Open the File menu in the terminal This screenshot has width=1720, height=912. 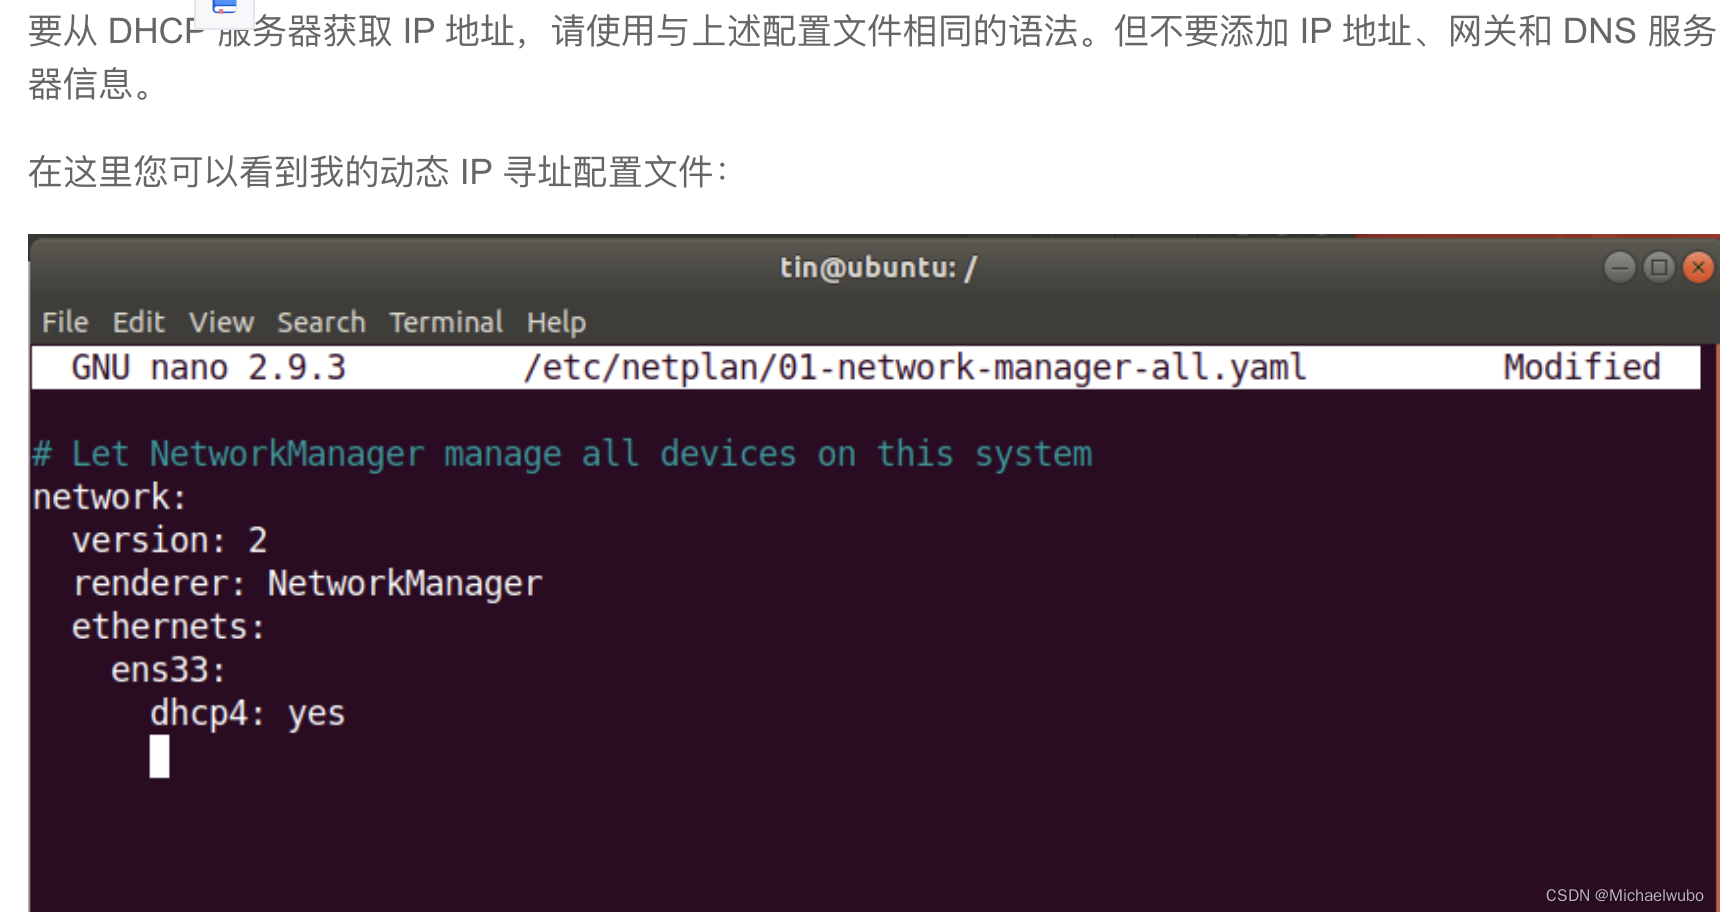(63, 322)
